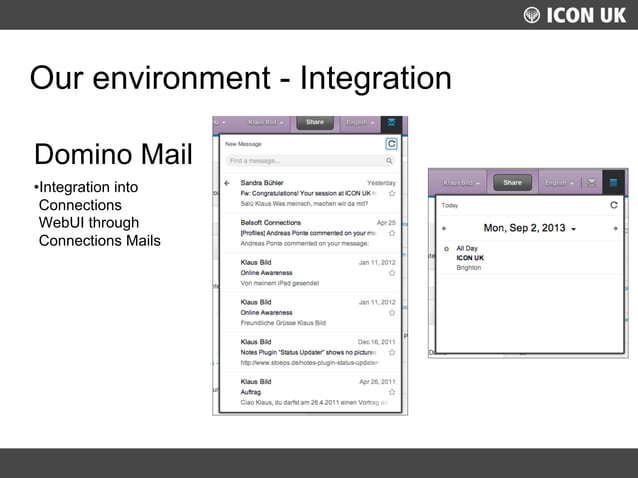Viewport: 638px width, 478px height.
Task: Go to previous day in calendar
Action: (x=444, y=229)
